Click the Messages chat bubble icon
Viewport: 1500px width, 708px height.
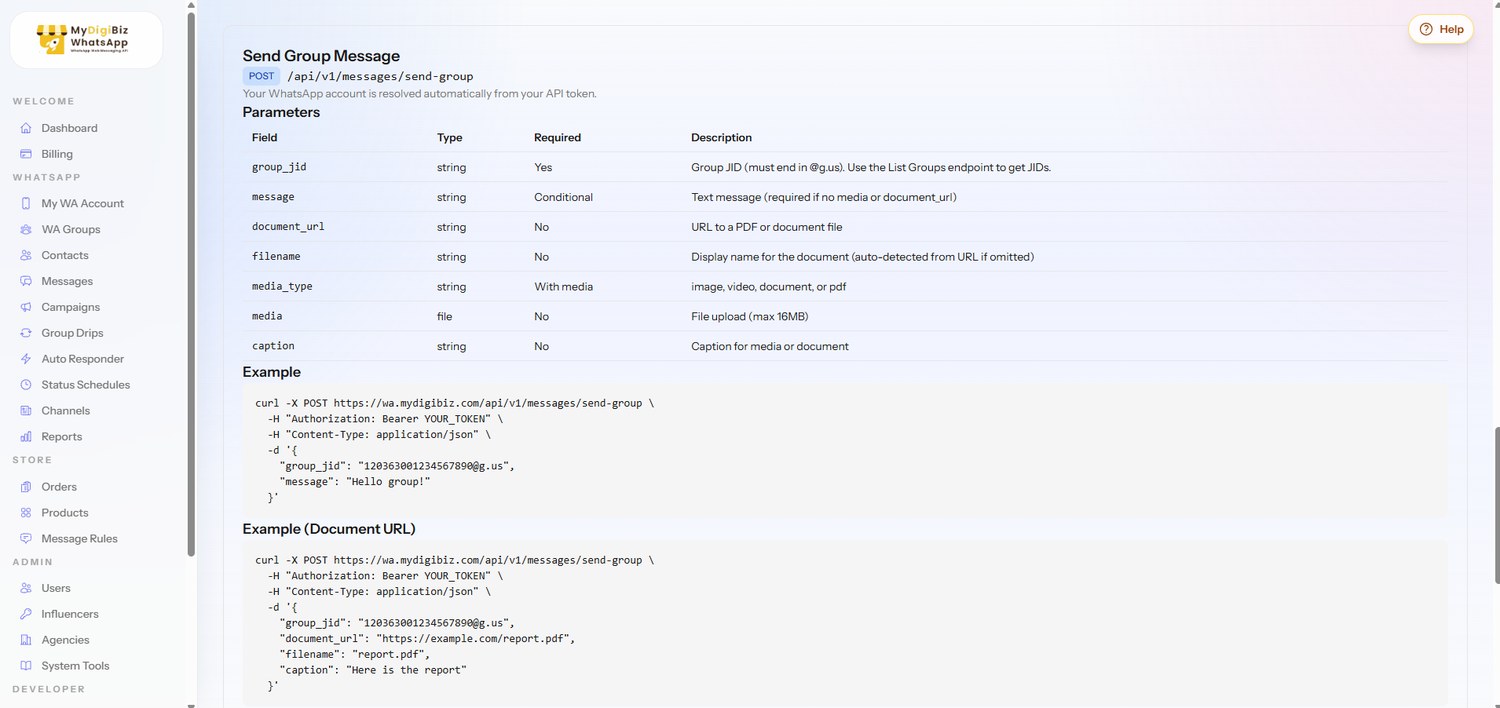click(26, 281)
